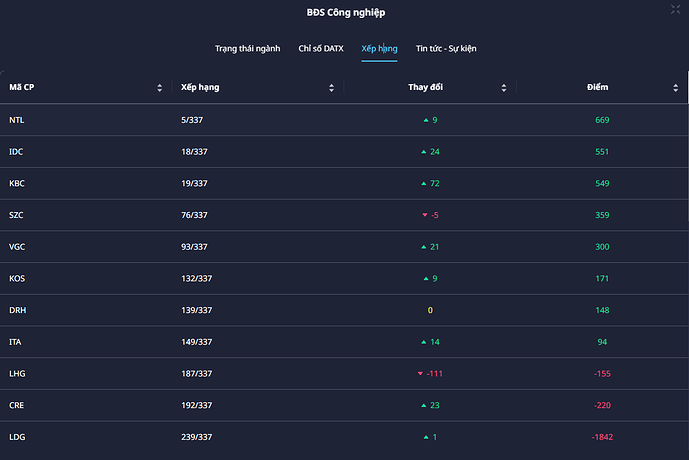Viewport: 689px width, 460px height.
Task: Click the red down arrow for LHG
Action: coord(420,373)
